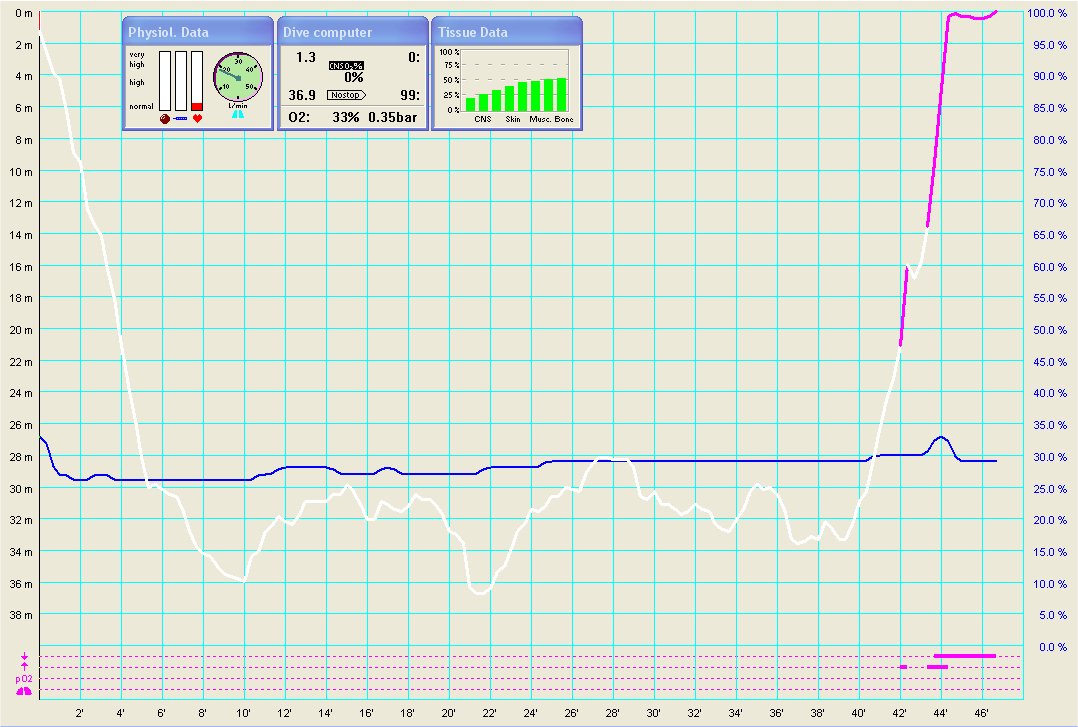Select the Tissue Data panel header

507,32
